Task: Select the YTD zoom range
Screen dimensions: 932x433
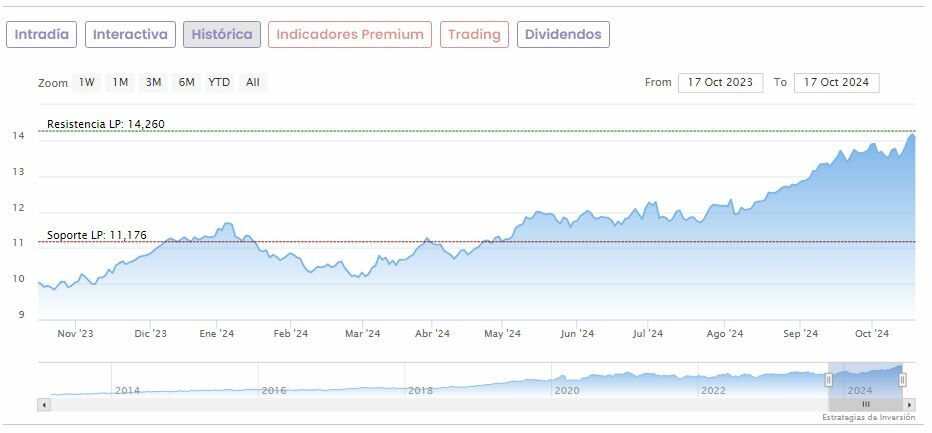Action: (x=219, y=83)
